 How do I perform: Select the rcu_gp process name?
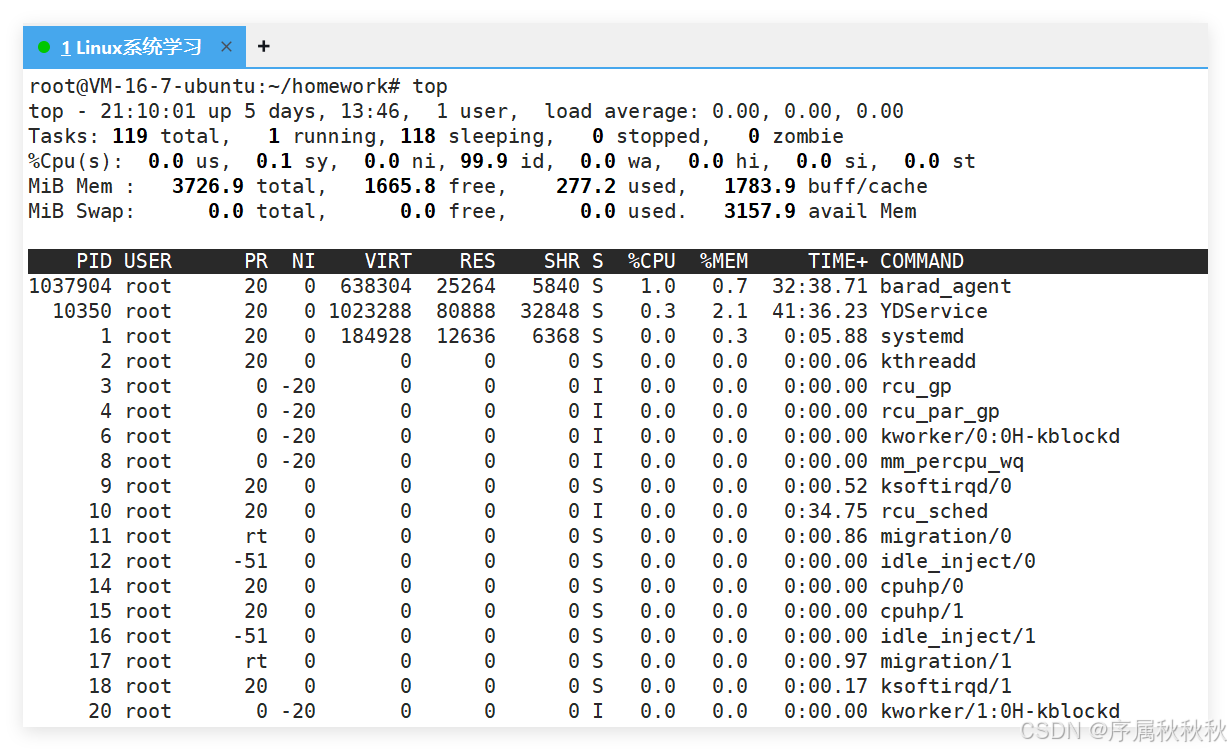[916, 386]
